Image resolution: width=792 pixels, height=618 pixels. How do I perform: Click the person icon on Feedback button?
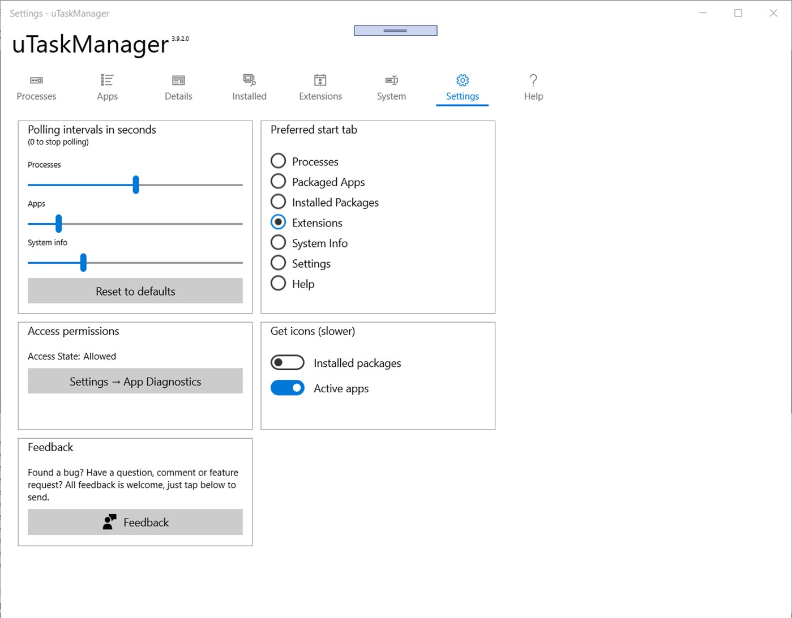pos(109,522)
